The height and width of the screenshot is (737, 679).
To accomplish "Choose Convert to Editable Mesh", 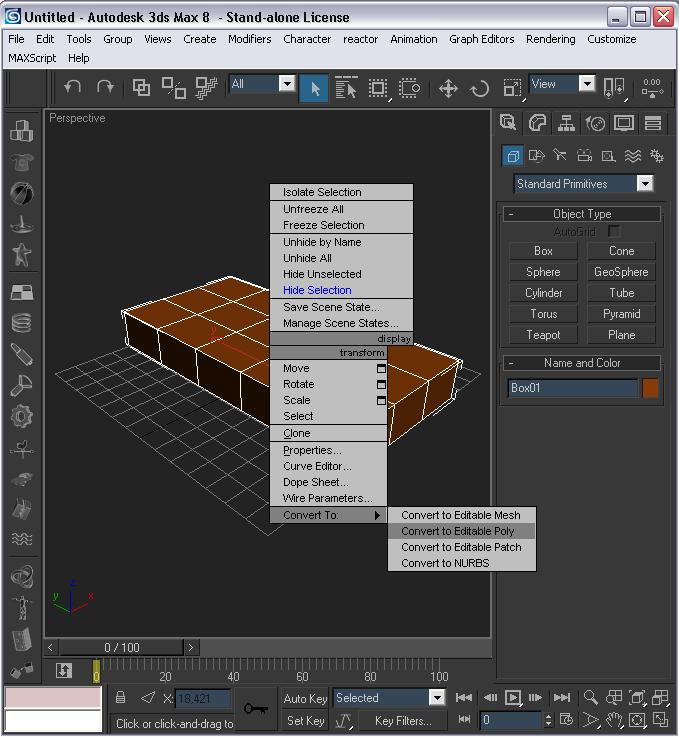I will point(461,515).
